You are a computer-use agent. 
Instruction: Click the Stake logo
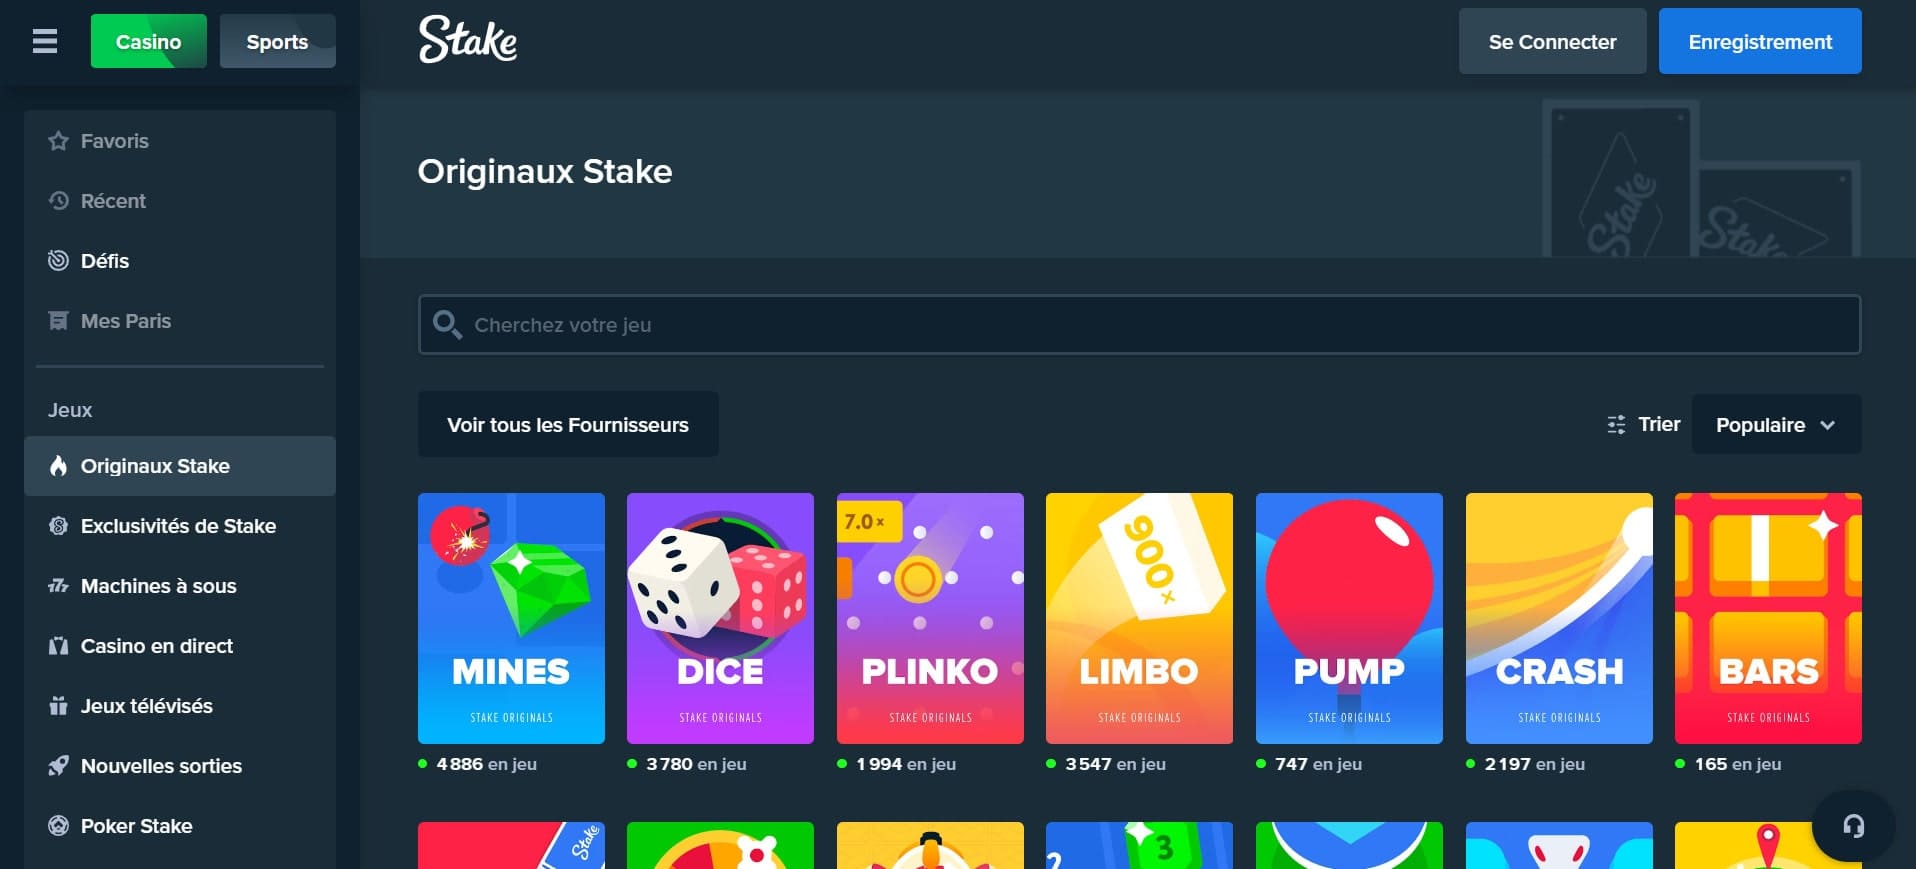[x=468, y=40]
